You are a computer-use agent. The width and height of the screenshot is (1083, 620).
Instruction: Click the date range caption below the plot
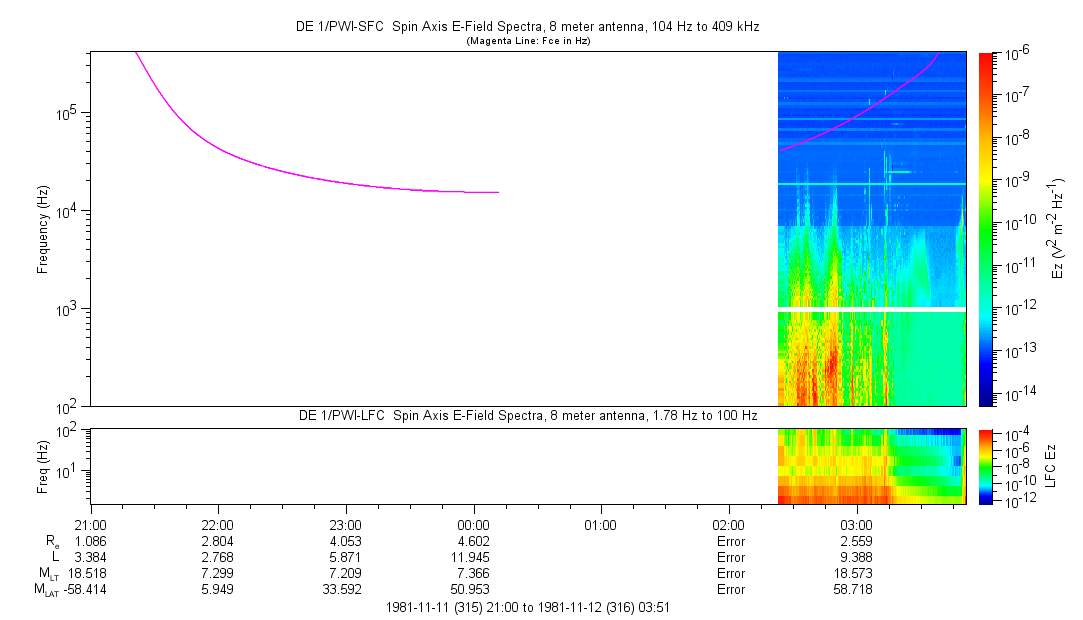point(526,607)
